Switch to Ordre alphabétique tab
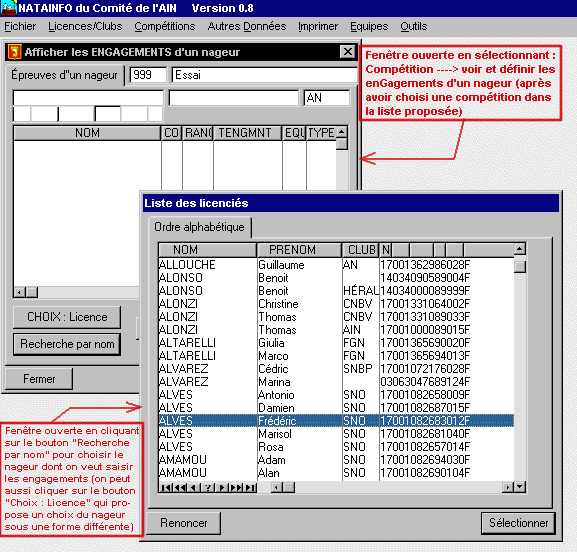Viewport: 577px width, 552px height. [x=199, y=227]
